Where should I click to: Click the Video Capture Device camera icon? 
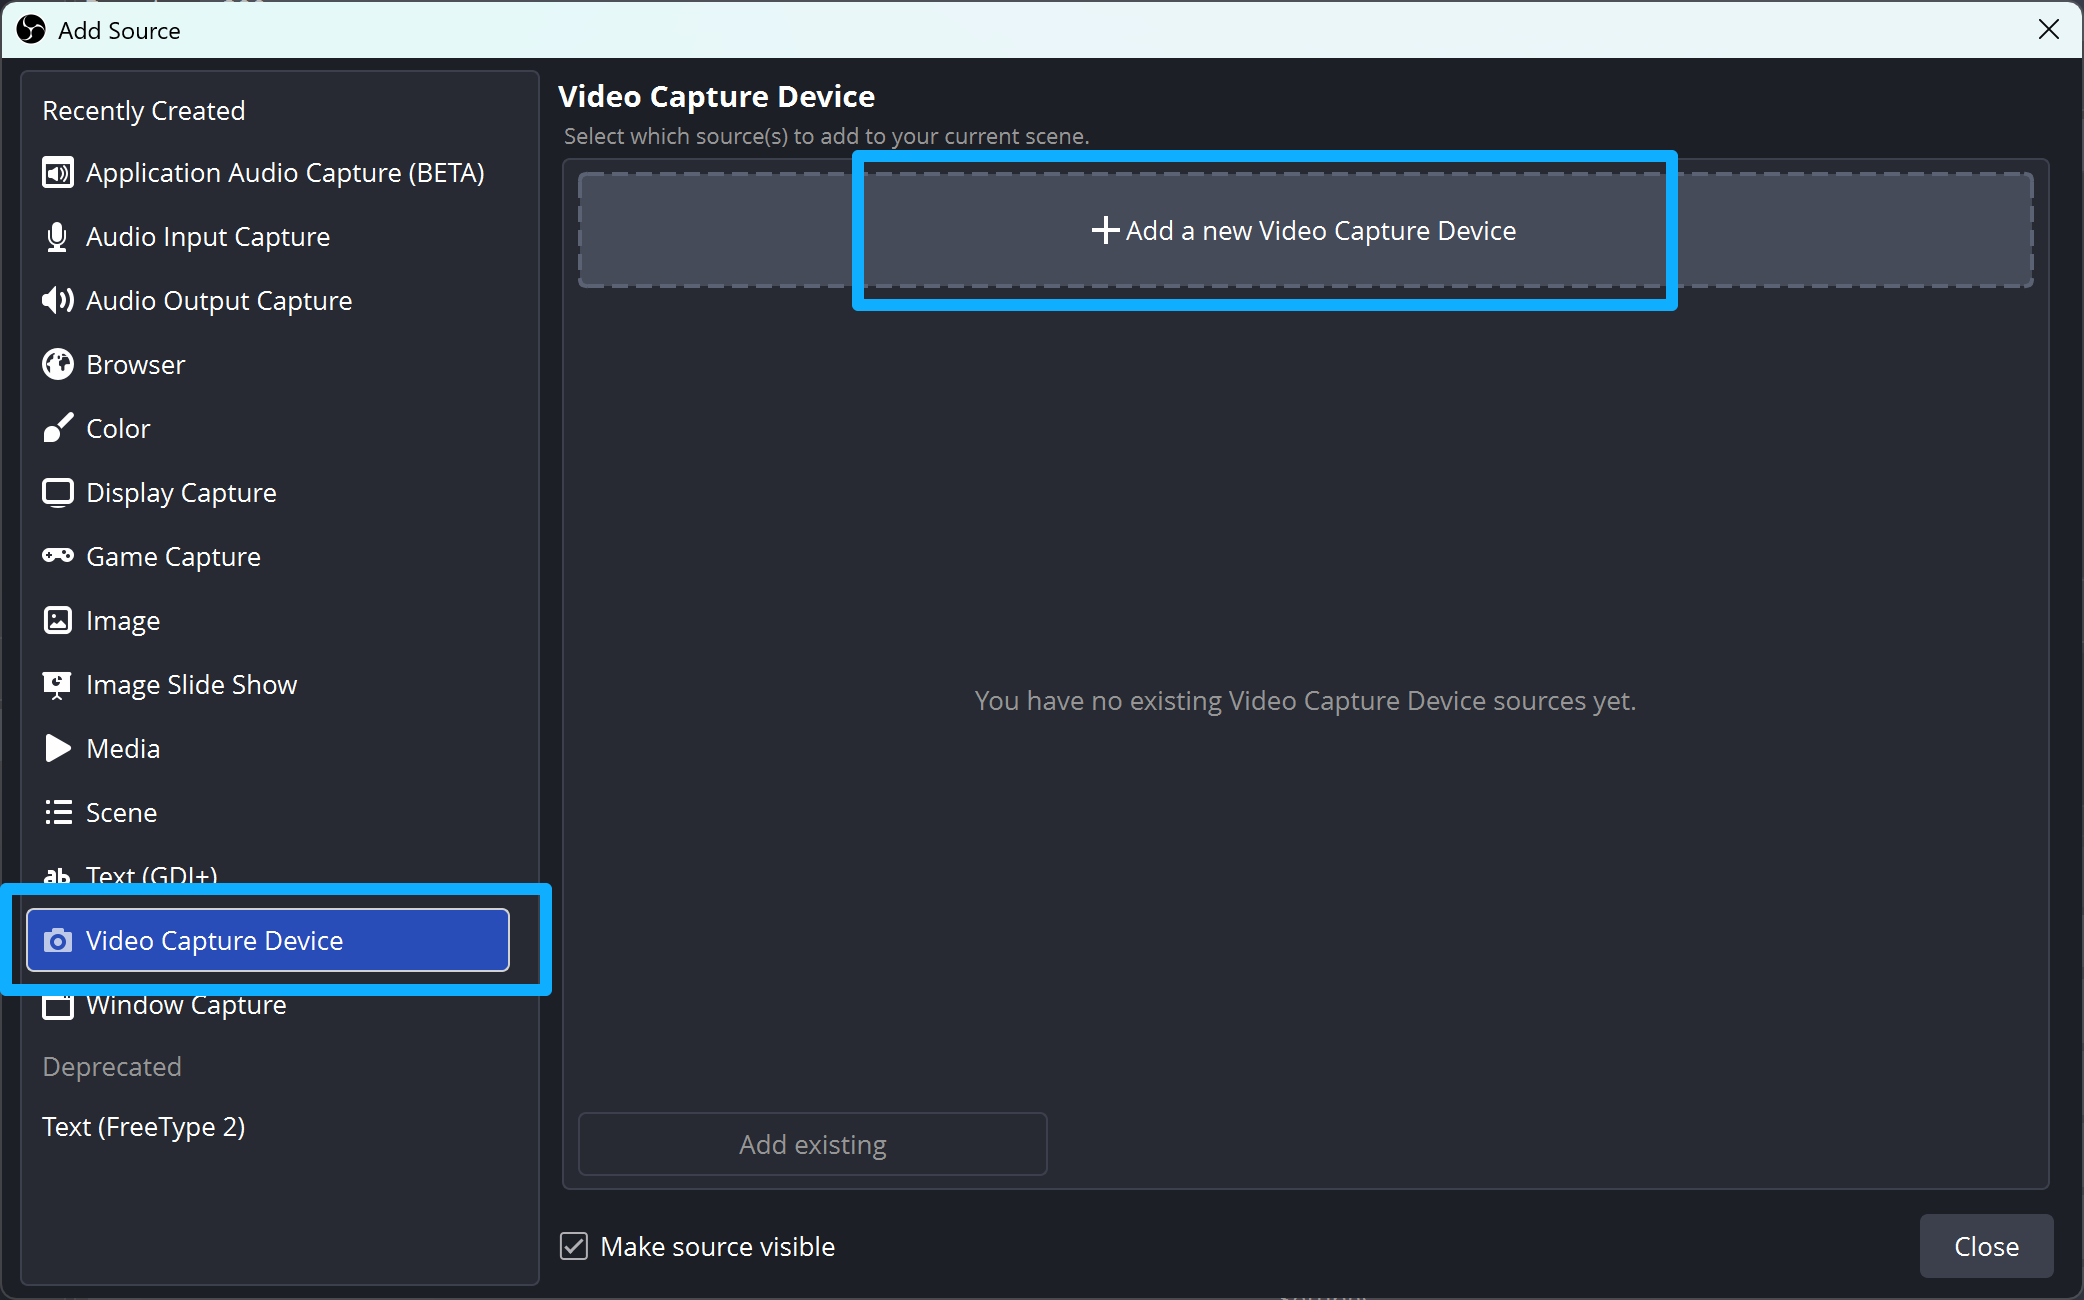click(x=58, y=941)
